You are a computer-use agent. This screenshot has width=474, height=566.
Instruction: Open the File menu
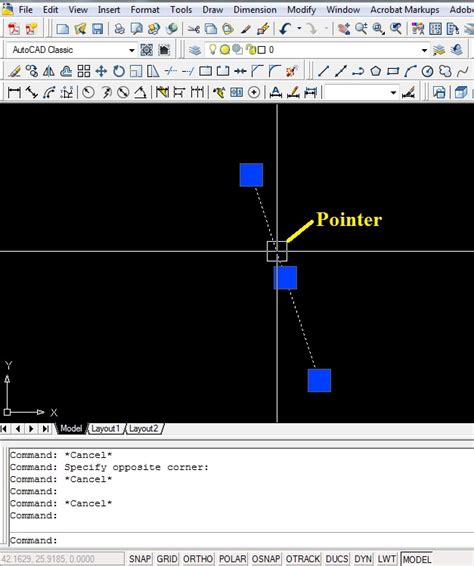(25, 10)
